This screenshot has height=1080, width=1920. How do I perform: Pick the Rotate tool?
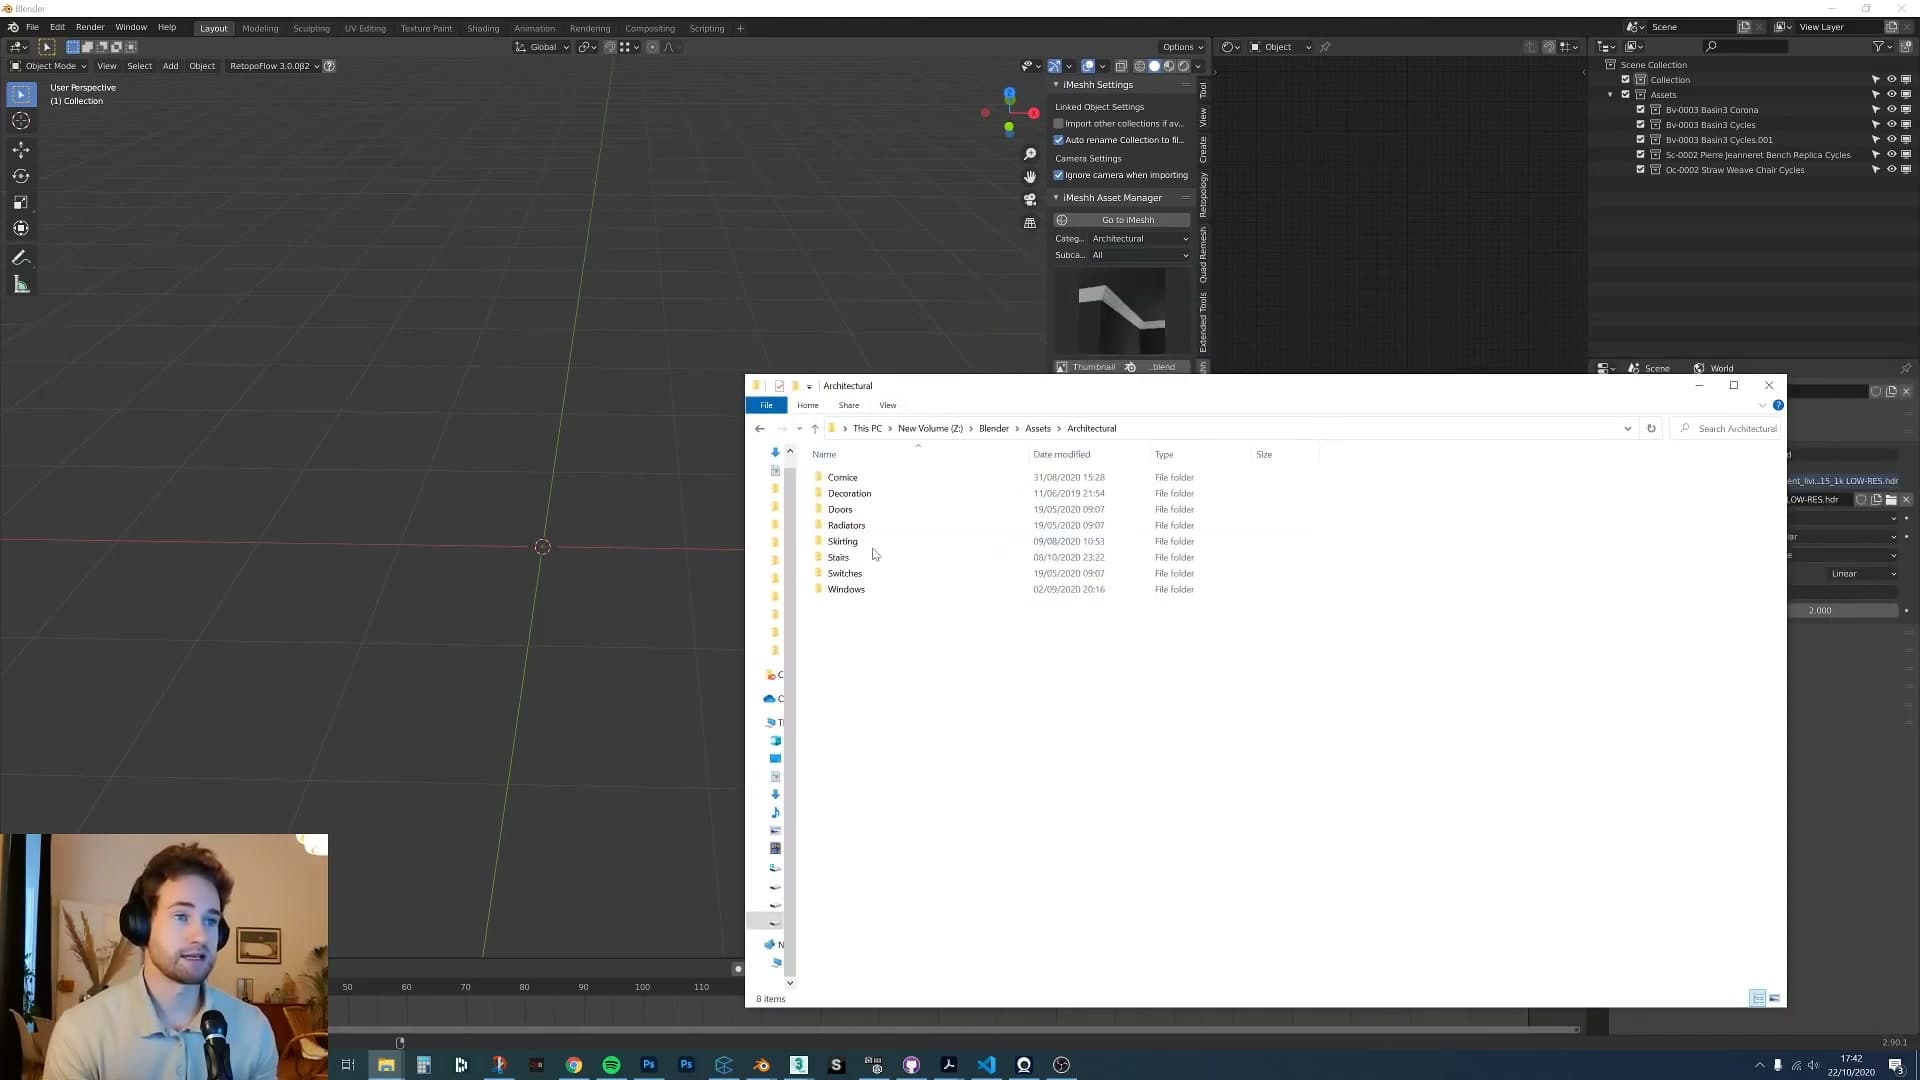(x=21, y=176)
